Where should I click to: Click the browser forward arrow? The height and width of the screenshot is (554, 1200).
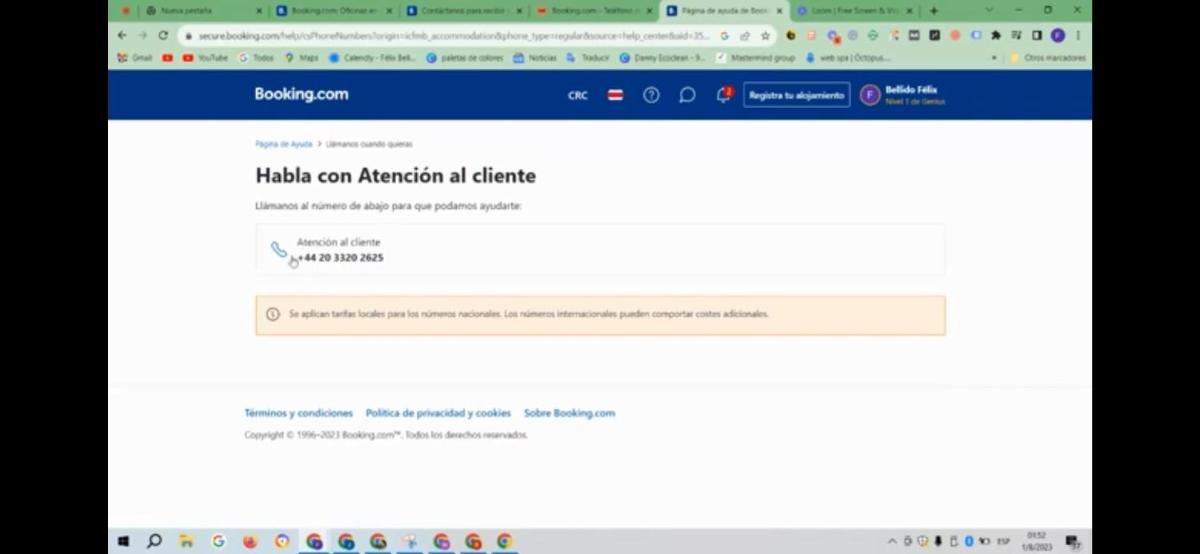[x=142, y=35]
